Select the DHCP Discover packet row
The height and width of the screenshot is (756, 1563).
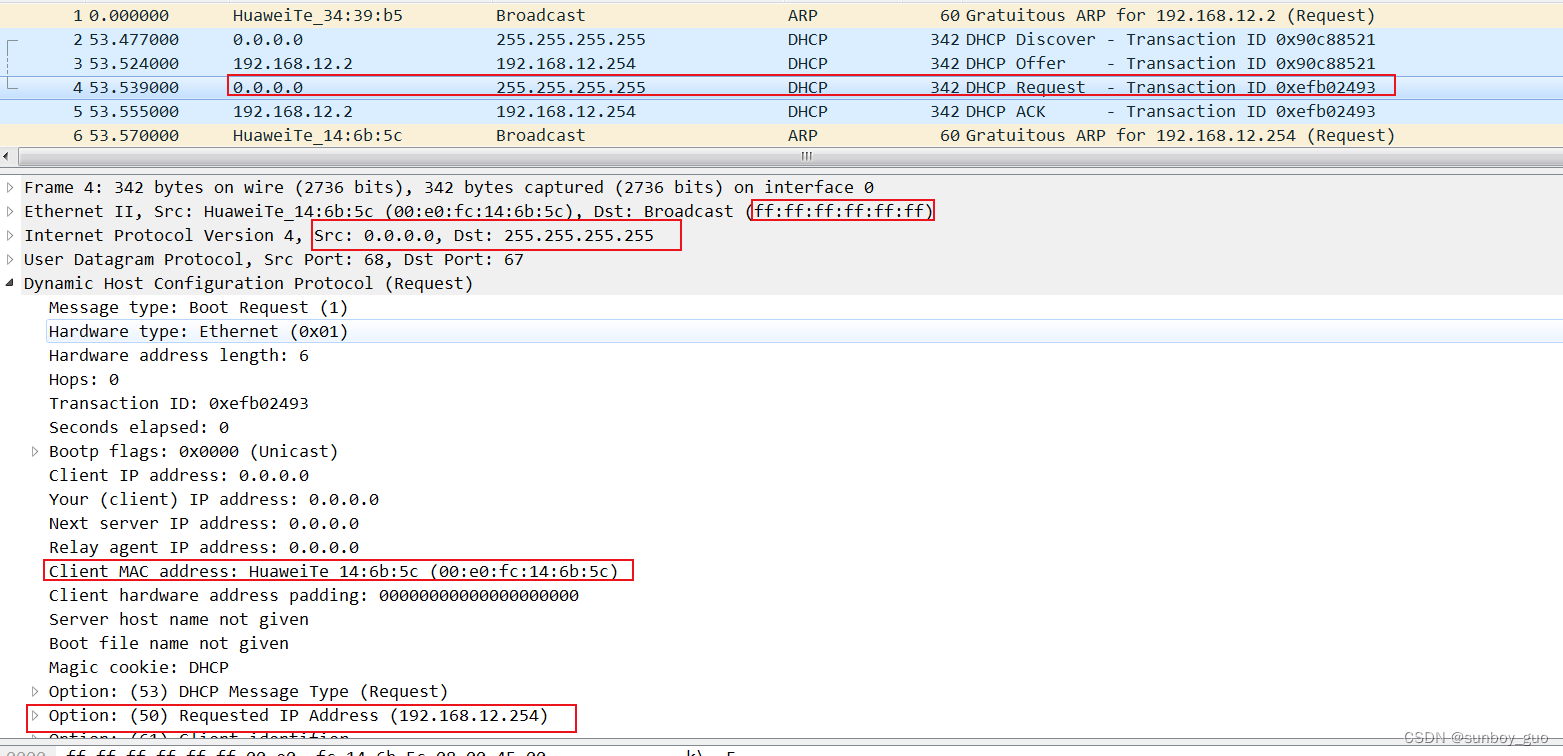(400, 39)
